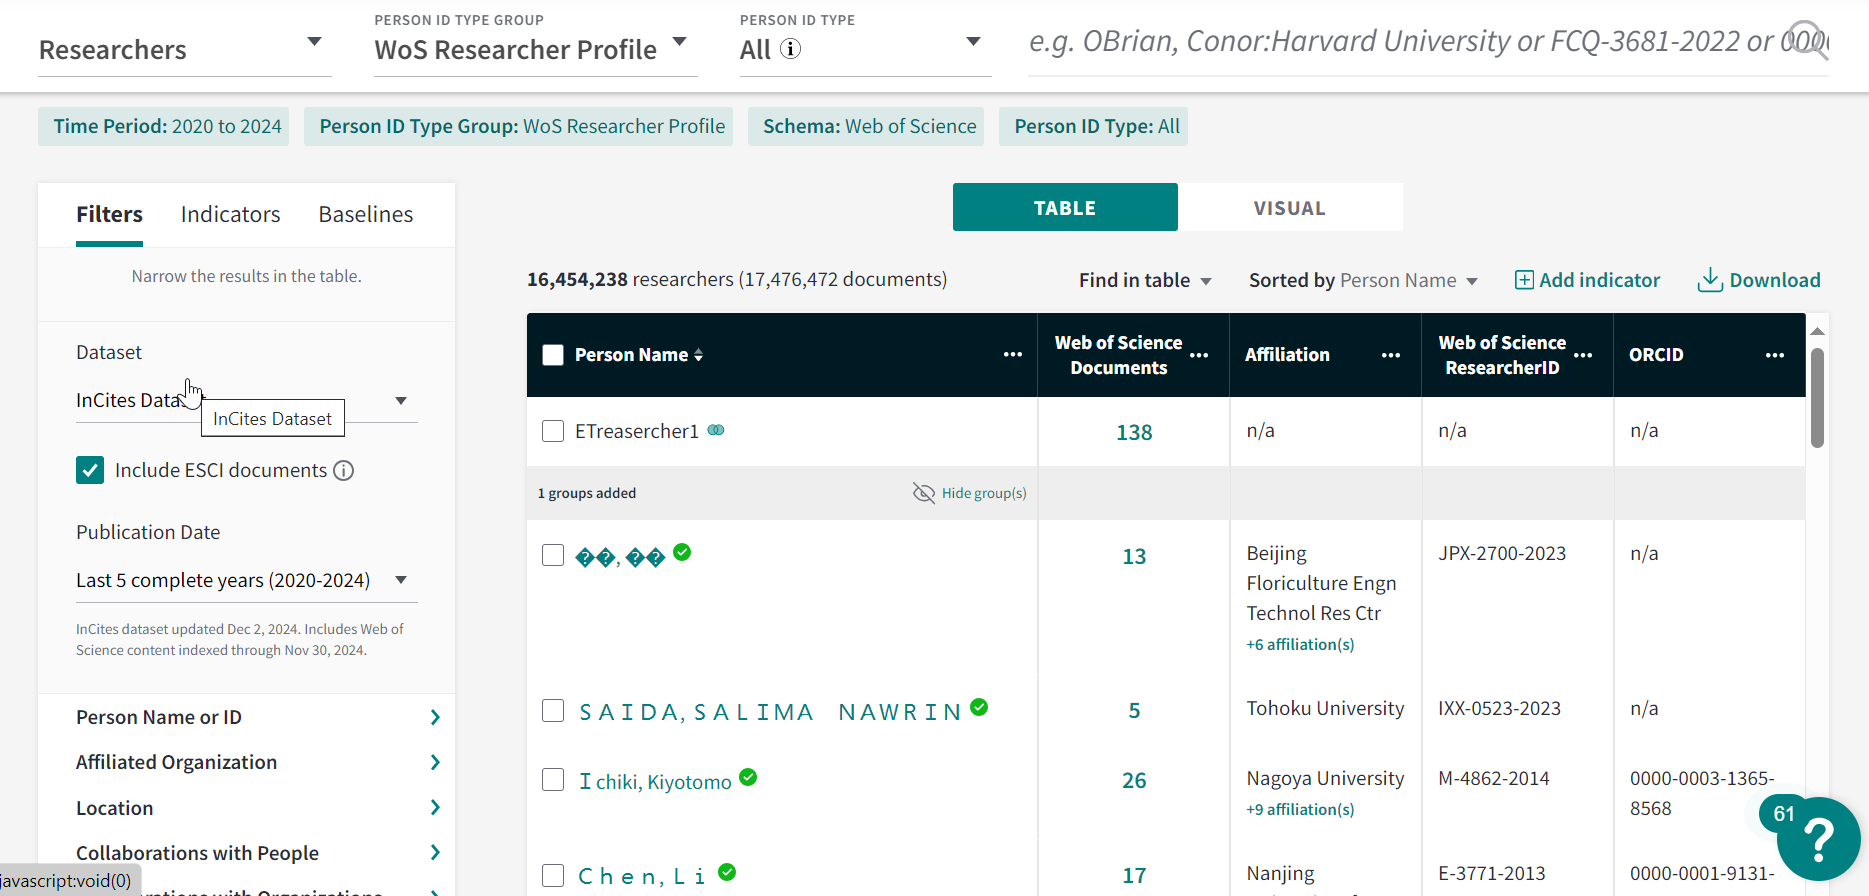
Task: Expand Affiliated Organization filter
Action: pyautogui.click(x=258, y=762)
